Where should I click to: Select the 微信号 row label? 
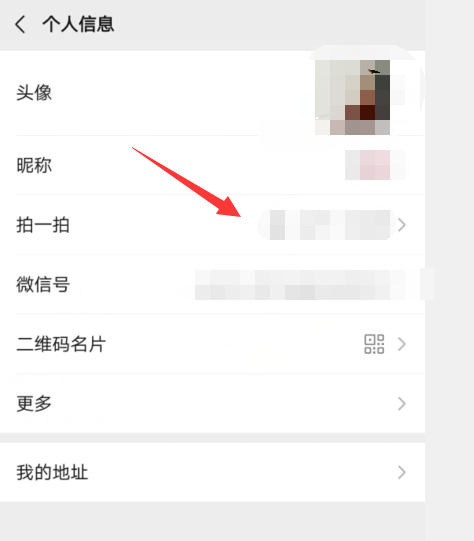click(x=43, y=285)
